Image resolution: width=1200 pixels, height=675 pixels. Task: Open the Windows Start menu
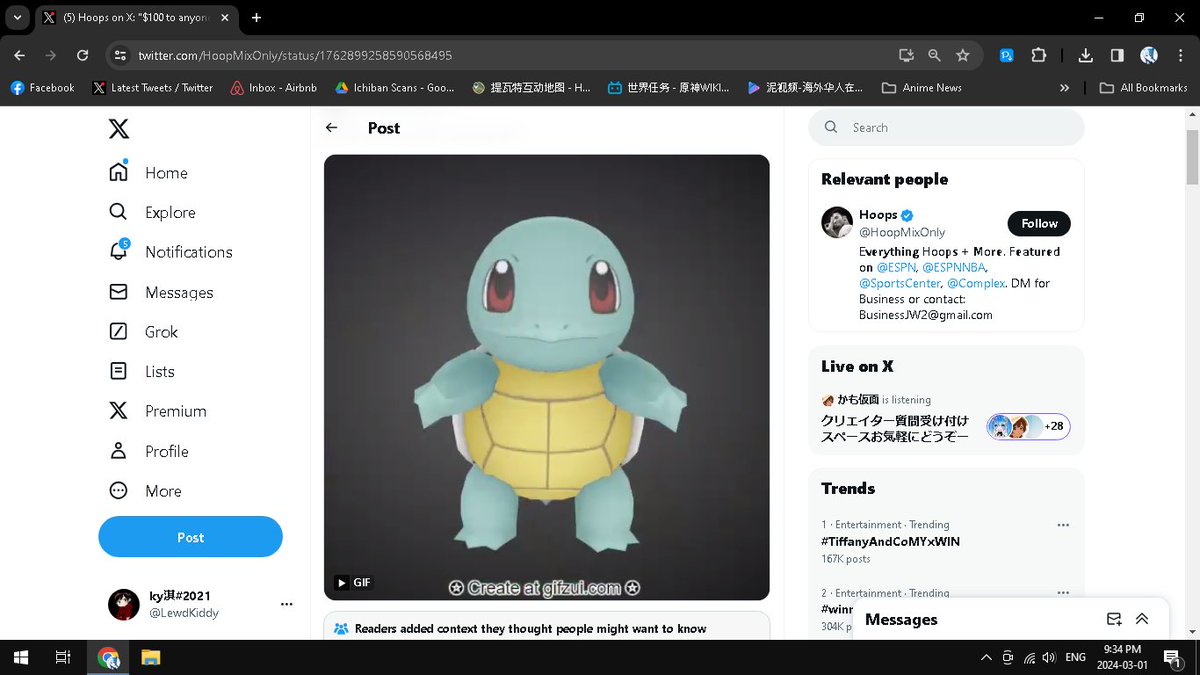click(20, 657)
